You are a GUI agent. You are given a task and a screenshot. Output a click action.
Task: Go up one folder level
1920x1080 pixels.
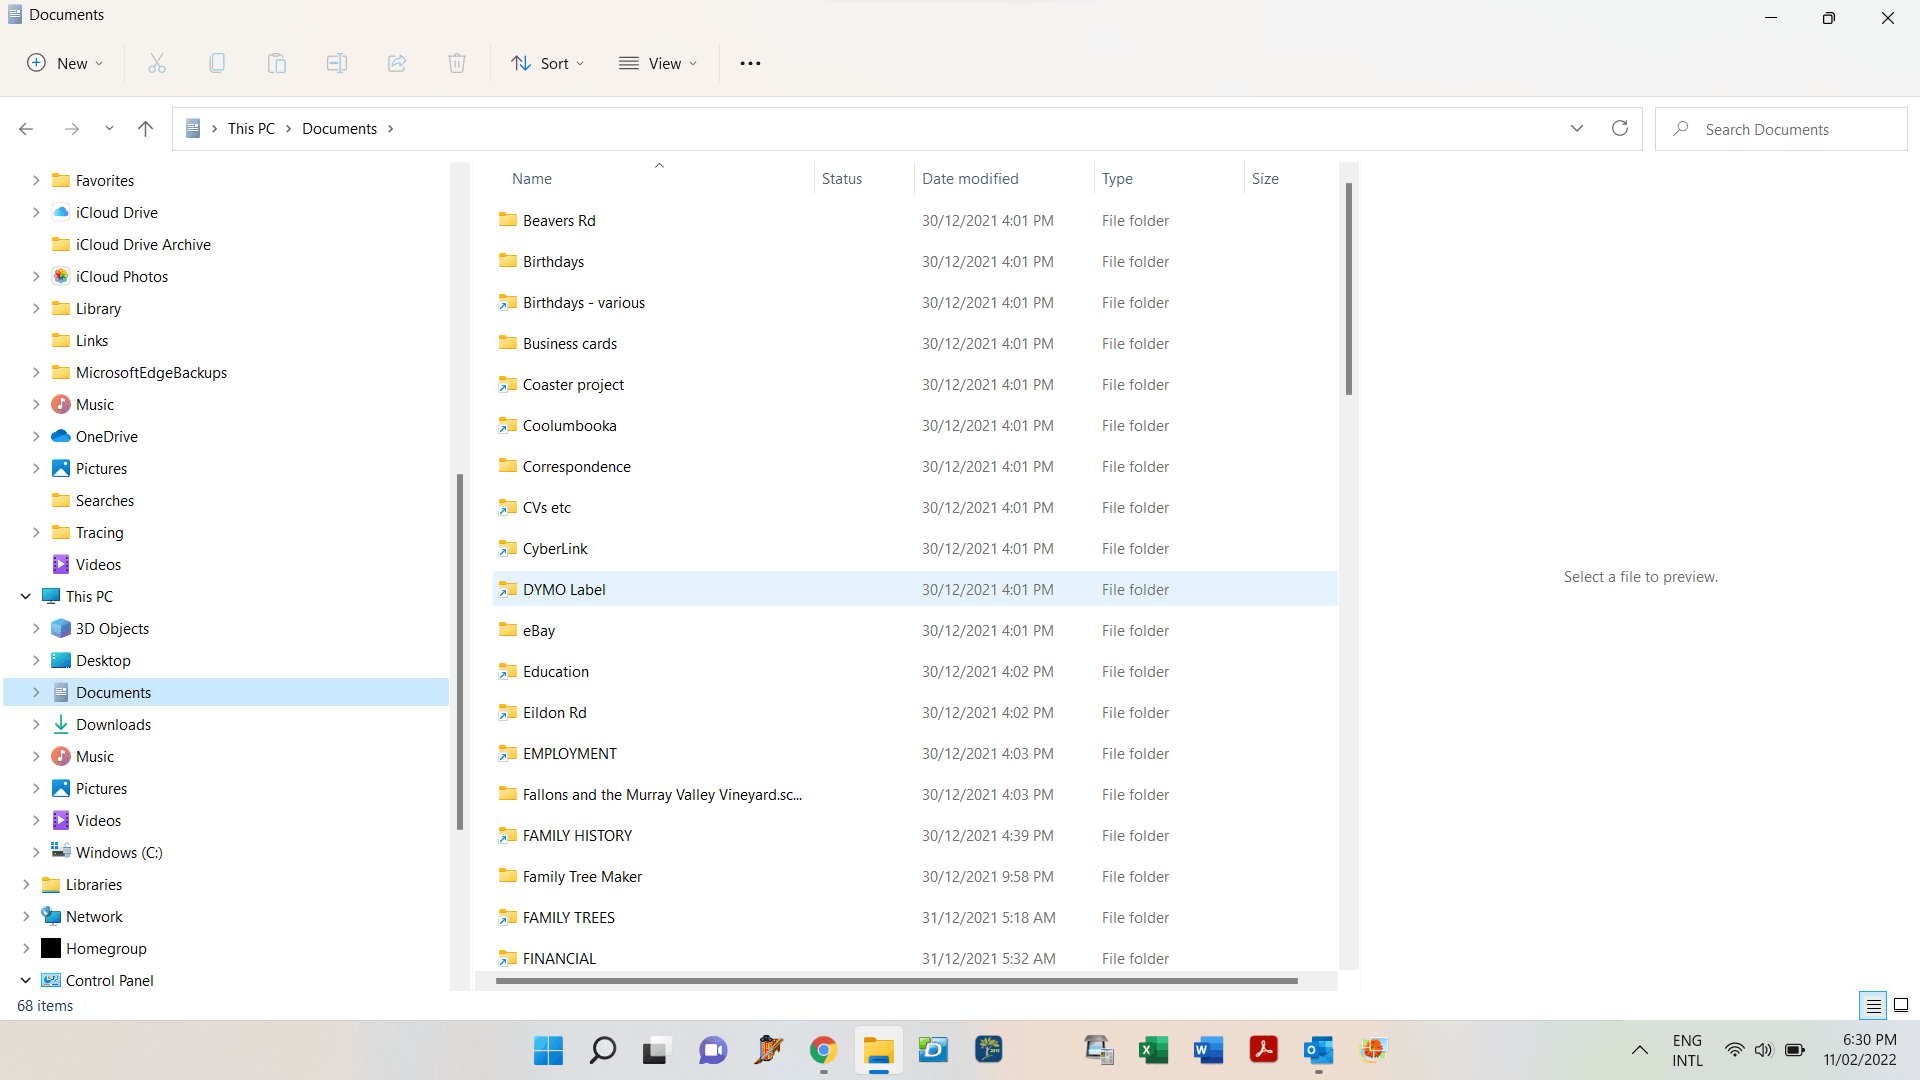[145, 128]
